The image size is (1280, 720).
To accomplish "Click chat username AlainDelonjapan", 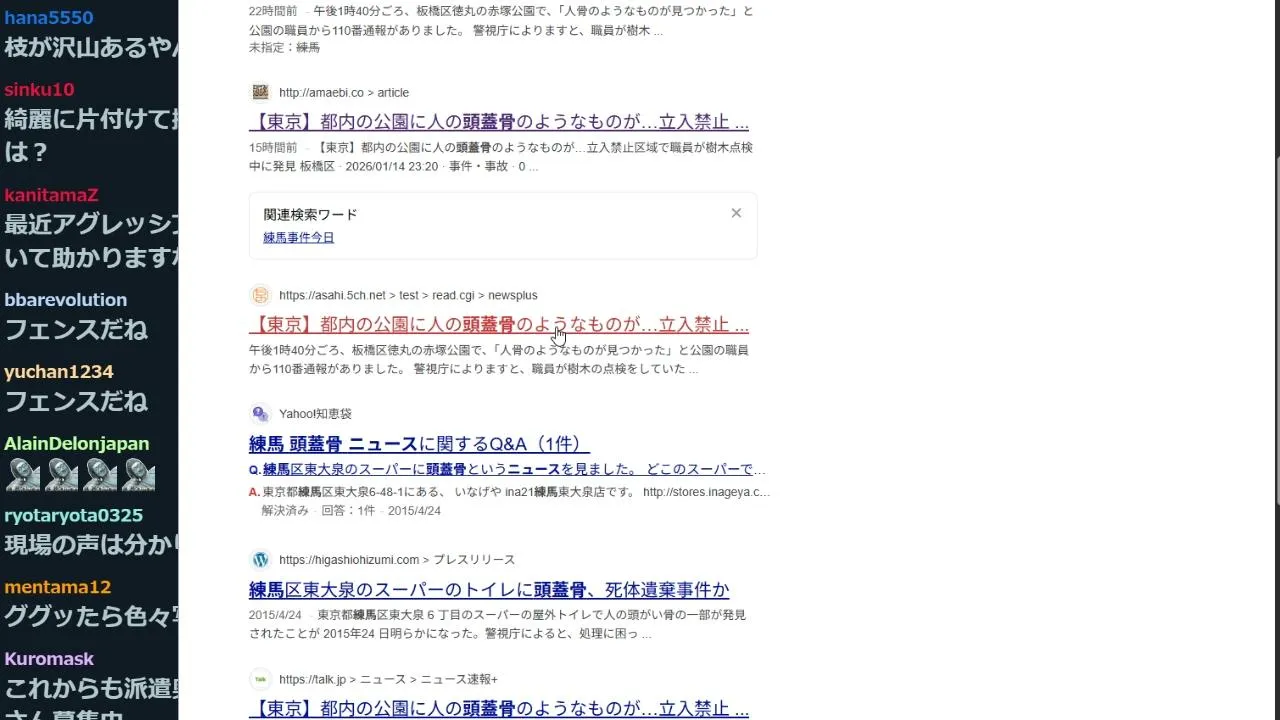I will click(77, 444).
